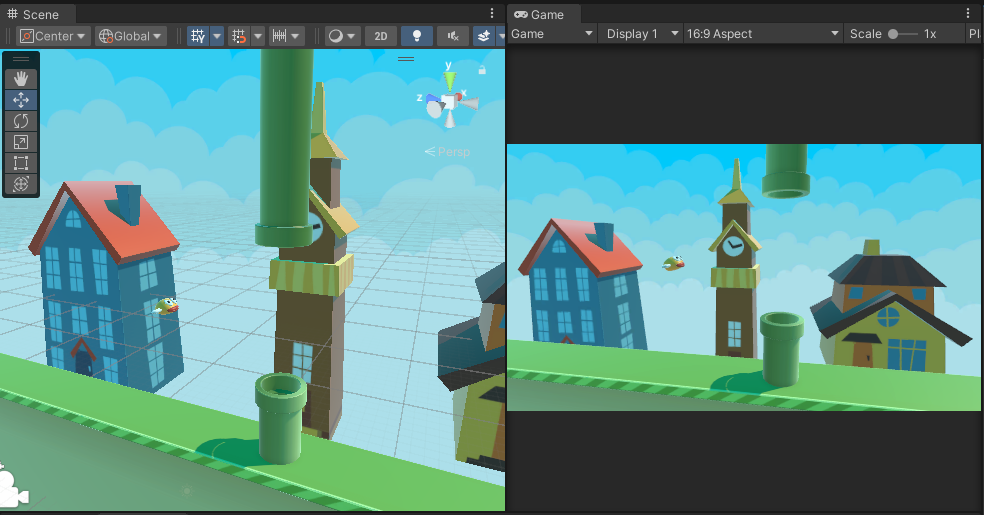Viewport: 984px width, 515px height.
Task: Click the bird in Game view
Action: pos(673,263)
